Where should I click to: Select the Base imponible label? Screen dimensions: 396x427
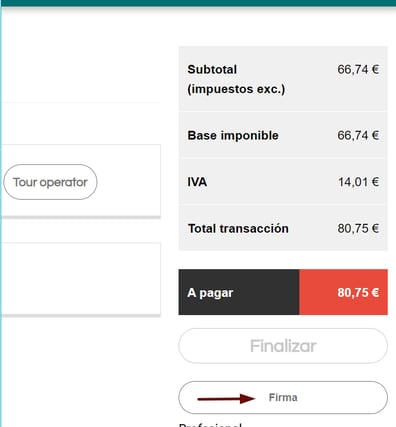tap(233, 135)
